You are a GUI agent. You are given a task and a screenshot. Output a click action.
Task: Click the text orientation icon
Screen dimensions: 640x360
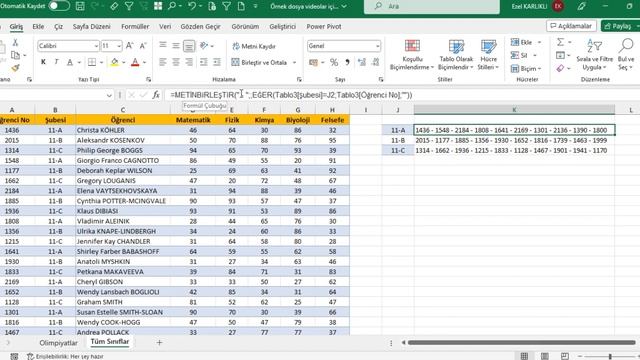[x=204, y=46]
